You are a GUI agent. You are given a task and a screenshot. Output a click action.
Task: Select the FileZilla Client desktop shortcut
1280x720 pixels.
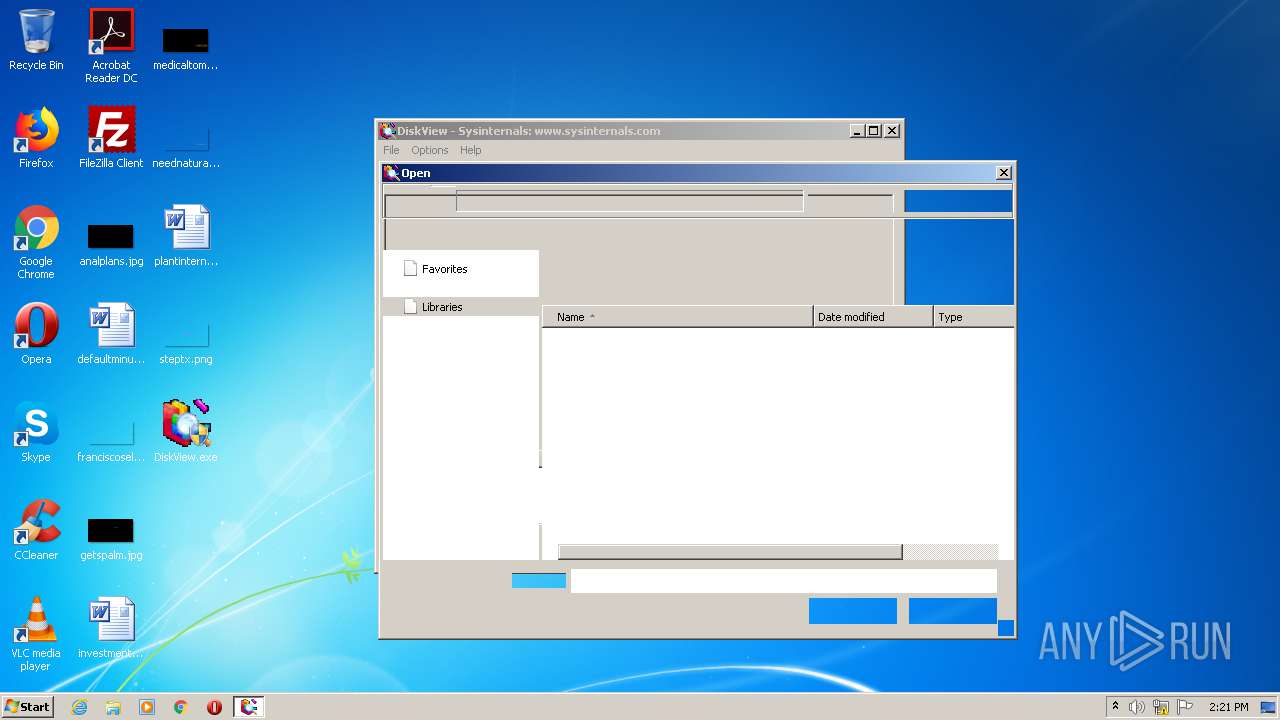point(111,138)
